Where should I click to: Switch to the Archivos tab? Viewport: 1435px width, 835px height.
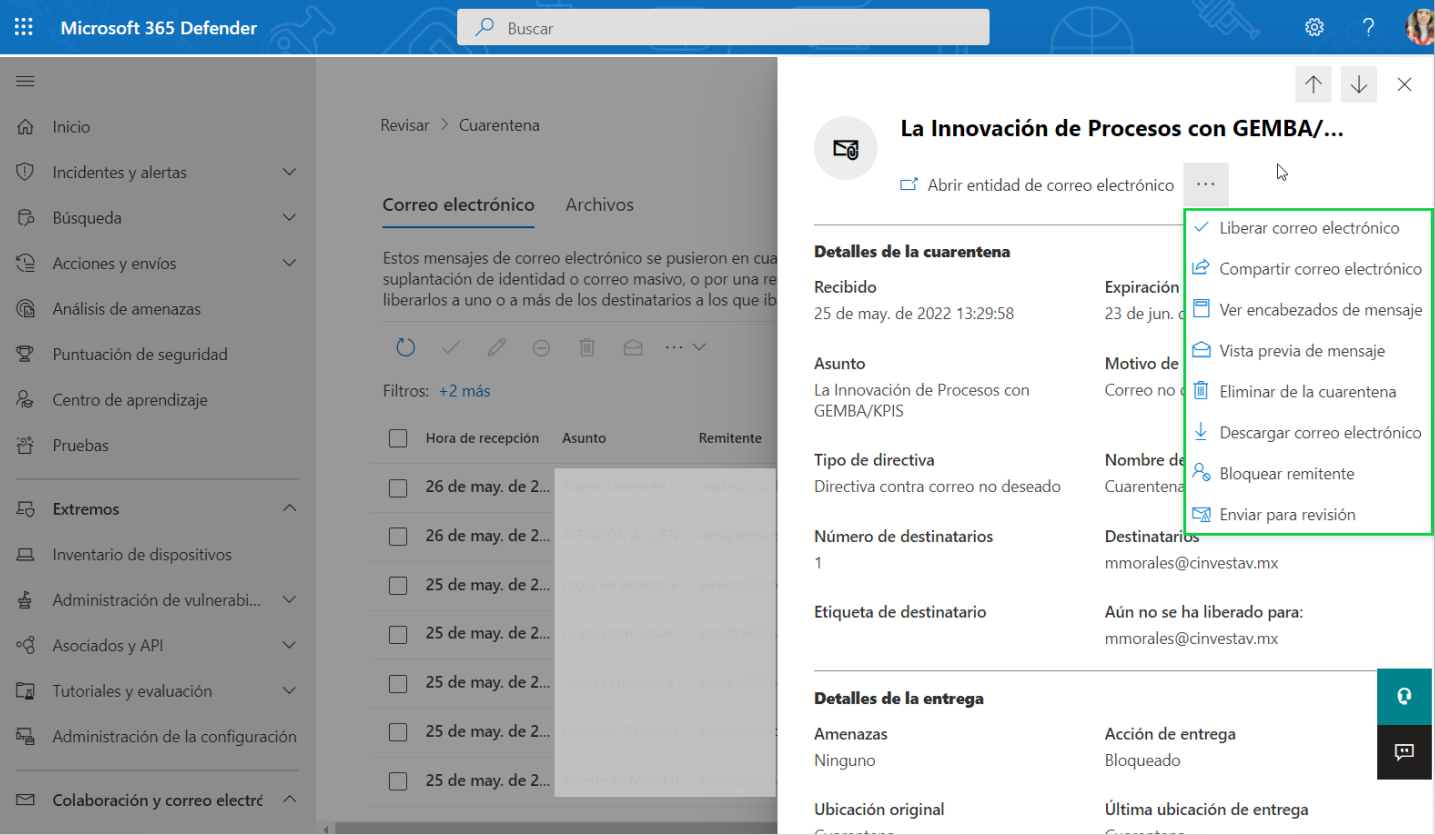(599, 205)
